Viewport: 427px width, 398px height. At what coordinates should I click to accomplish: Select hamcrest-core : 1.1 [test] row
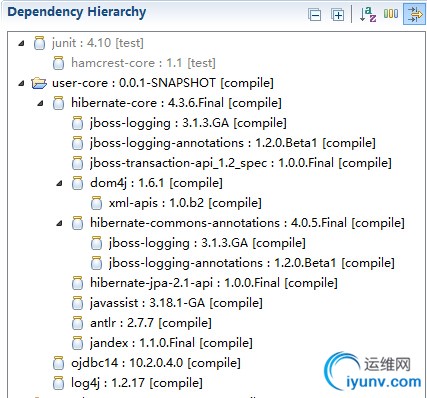(143, 63)
